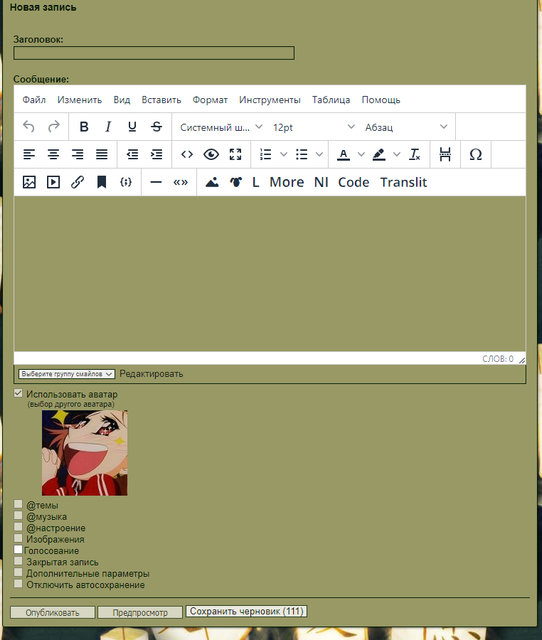
Task: Open the Файл menu
Action: tap(34, 100)
